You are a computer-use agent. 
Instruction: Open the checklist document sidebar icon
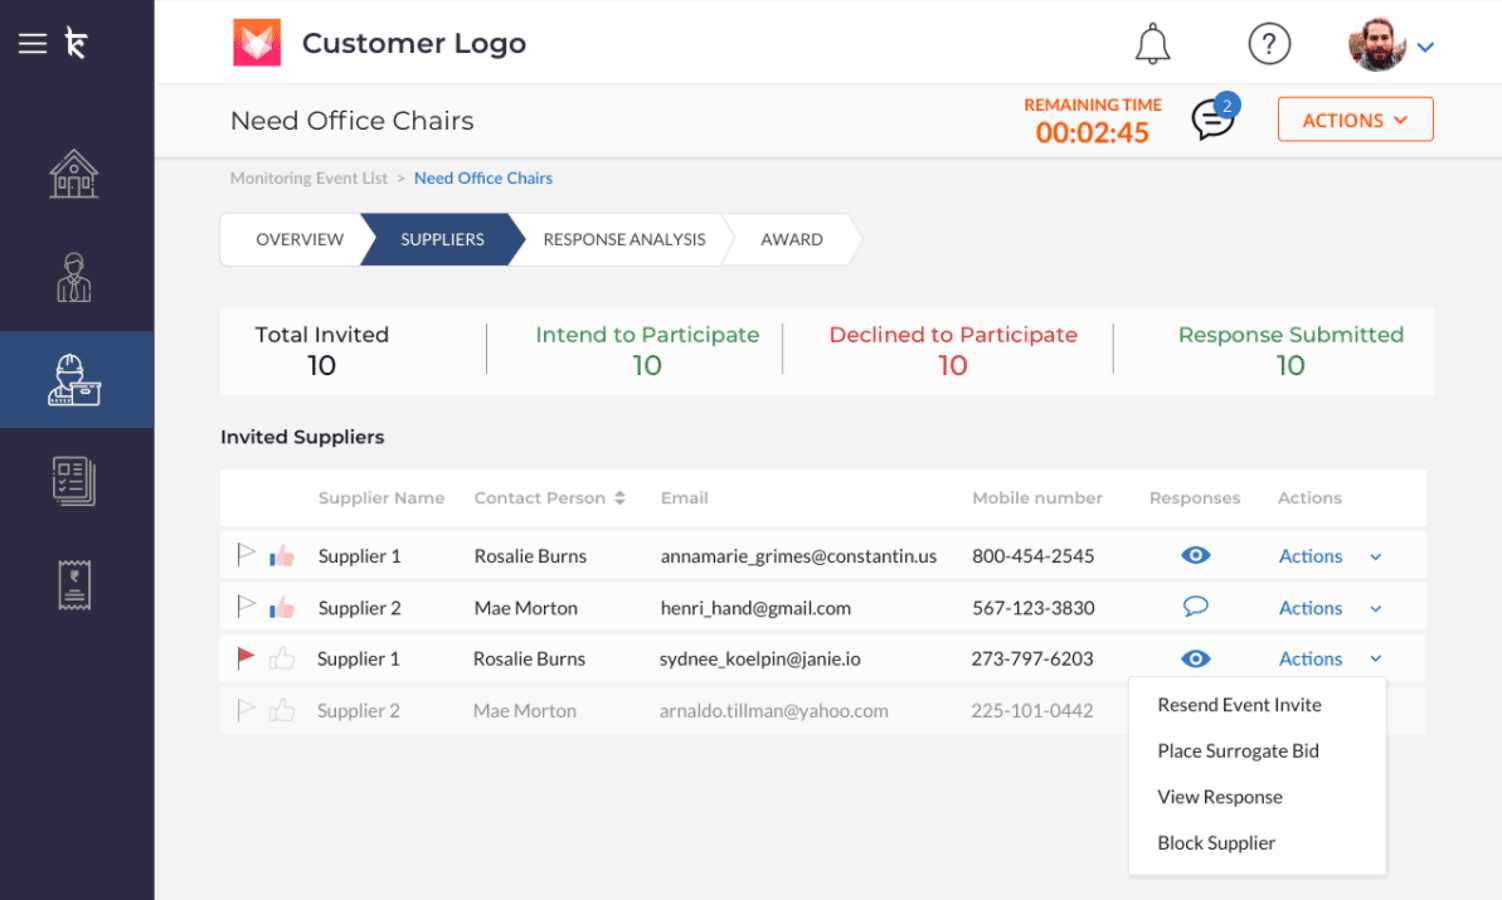tap(74, 481)
